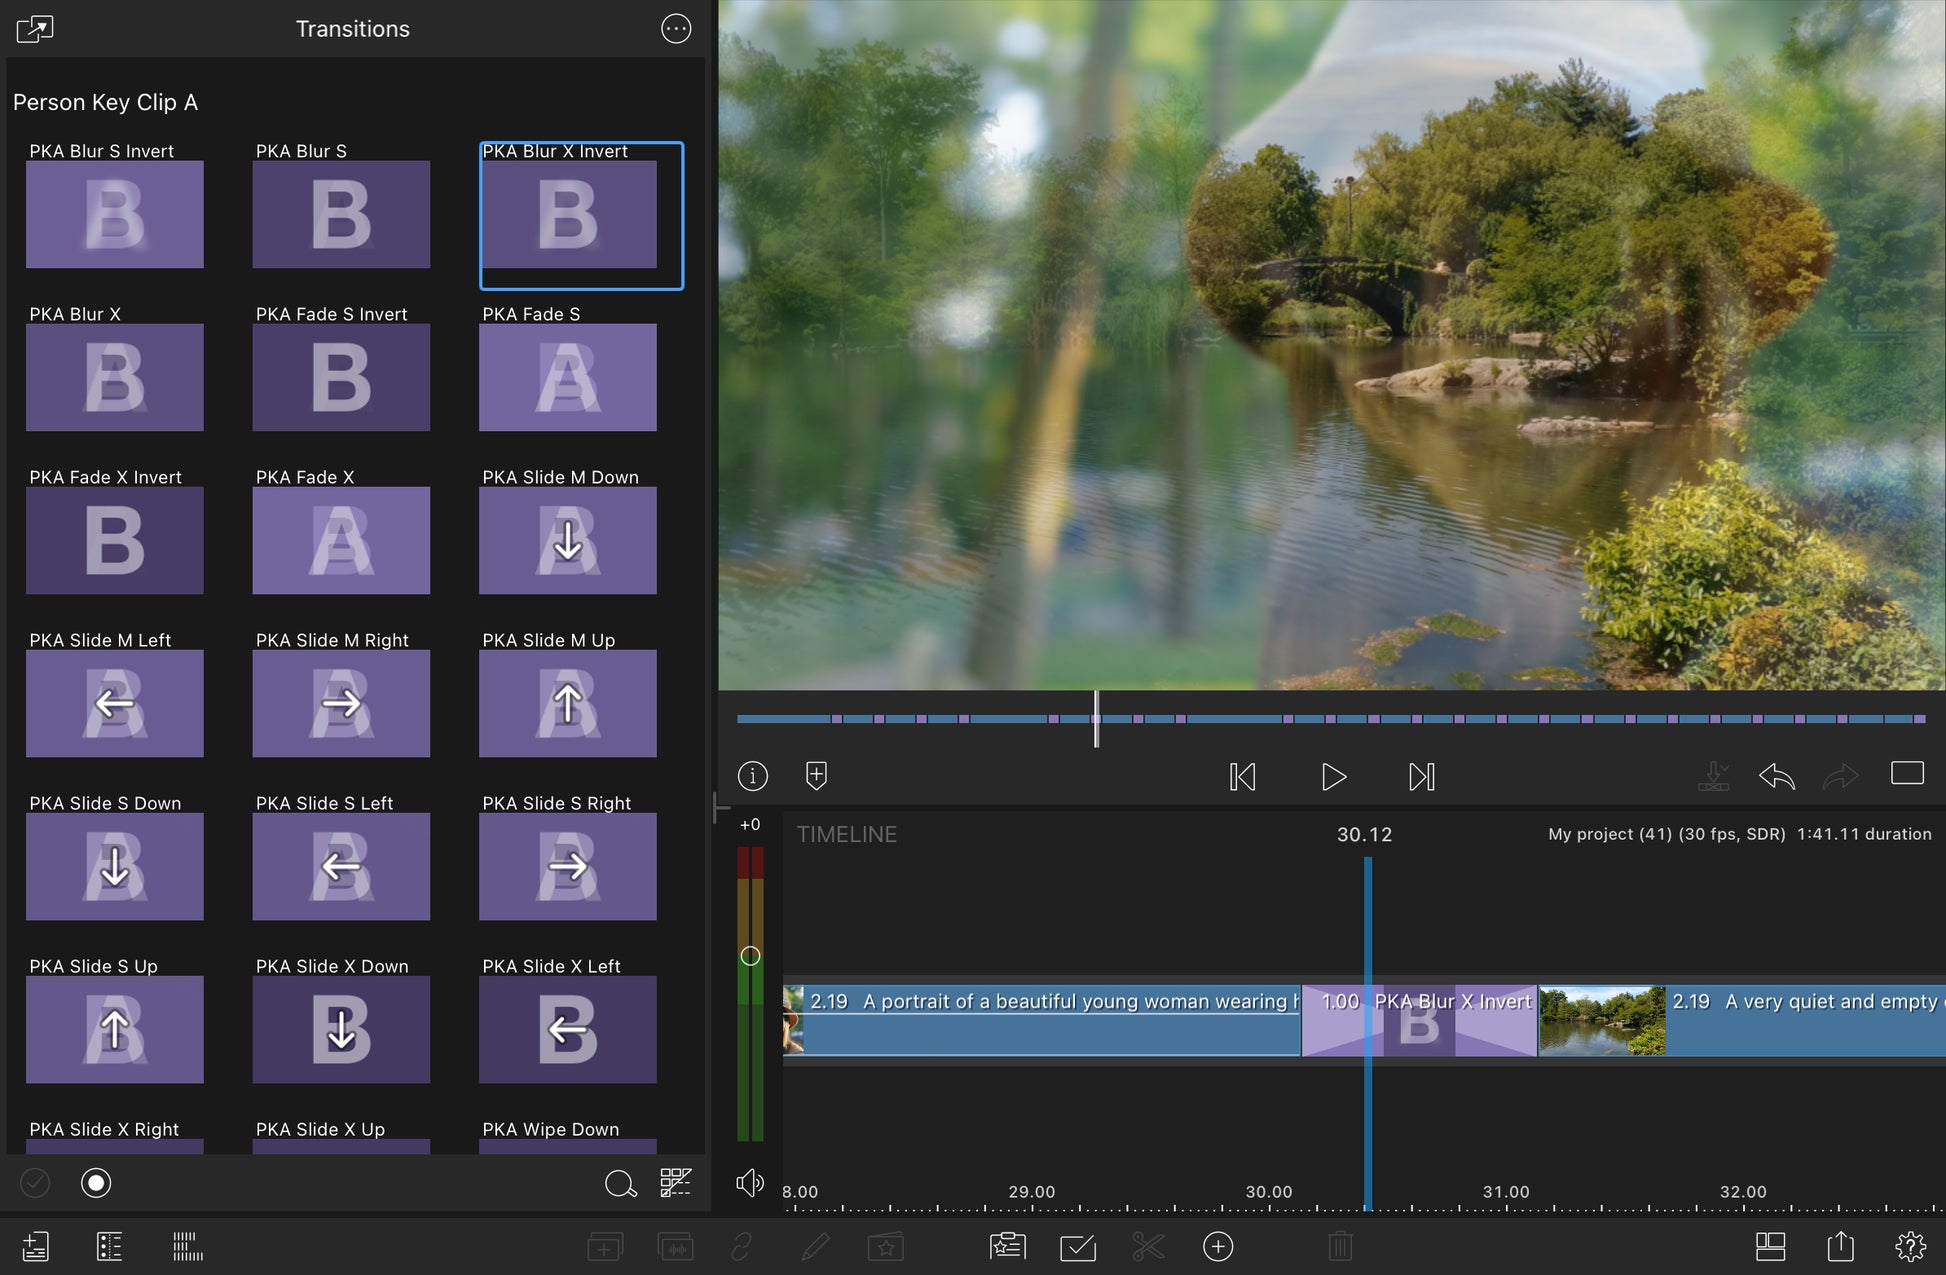The image size is (1946, 1275).
Task: Open the layout switcher icon
Action: coord(1770,1246)
